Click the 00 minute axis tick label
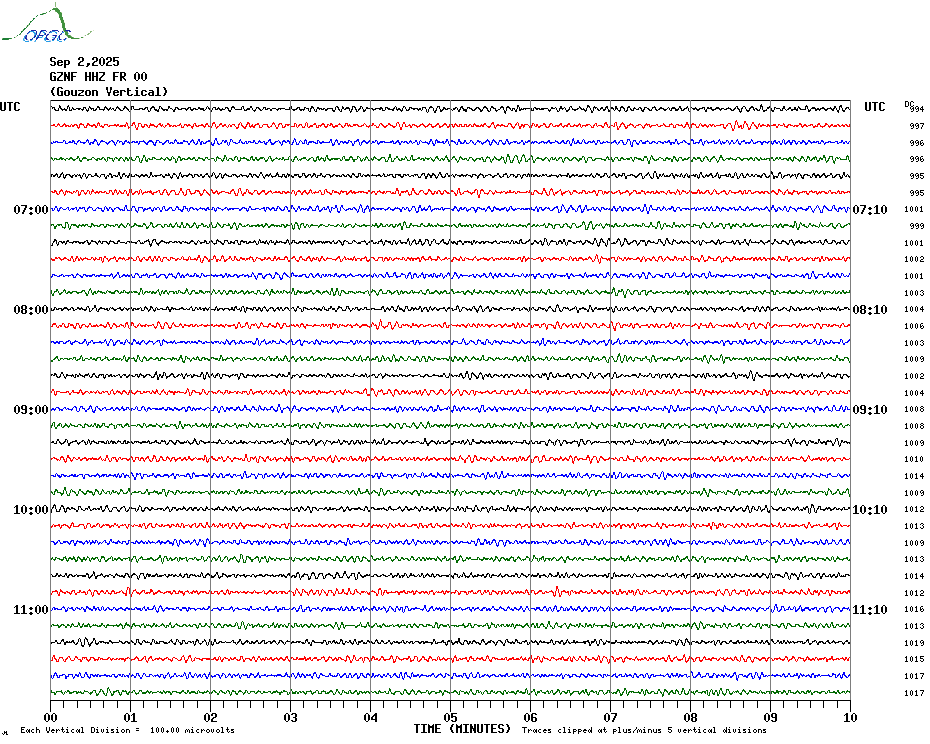 (x=50, y=718)
